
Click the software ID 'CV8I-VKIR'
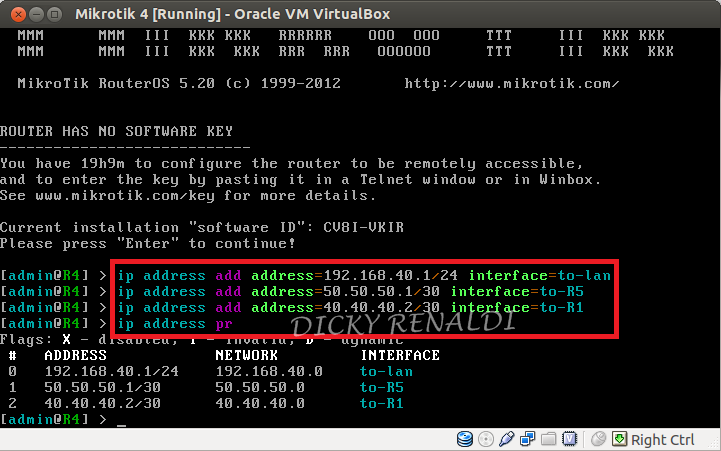click(x=363, y=228)
